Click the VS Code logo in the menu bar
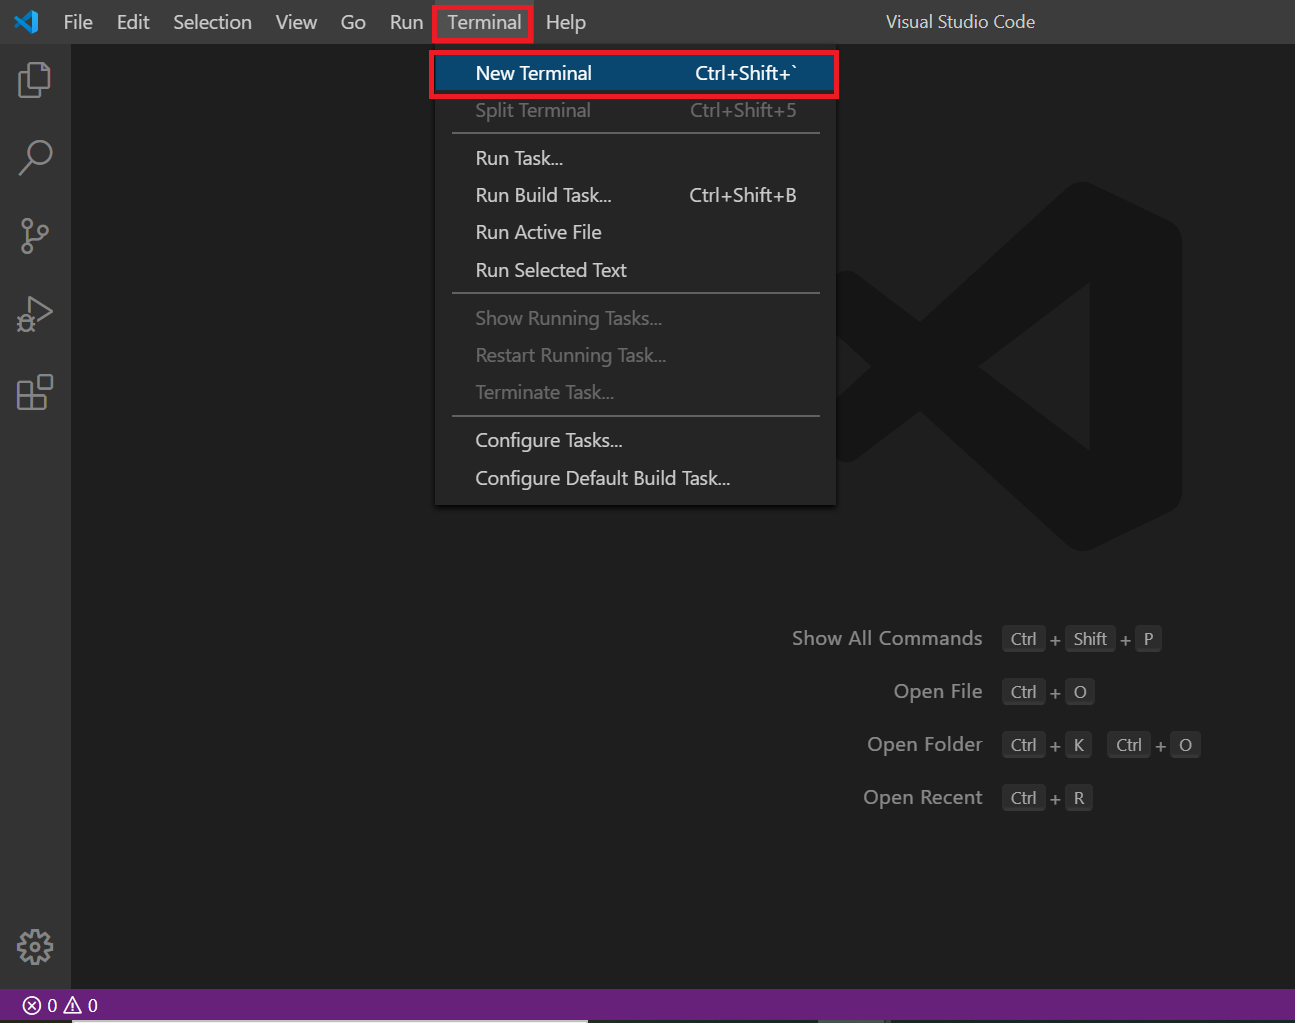 (26, 21)
